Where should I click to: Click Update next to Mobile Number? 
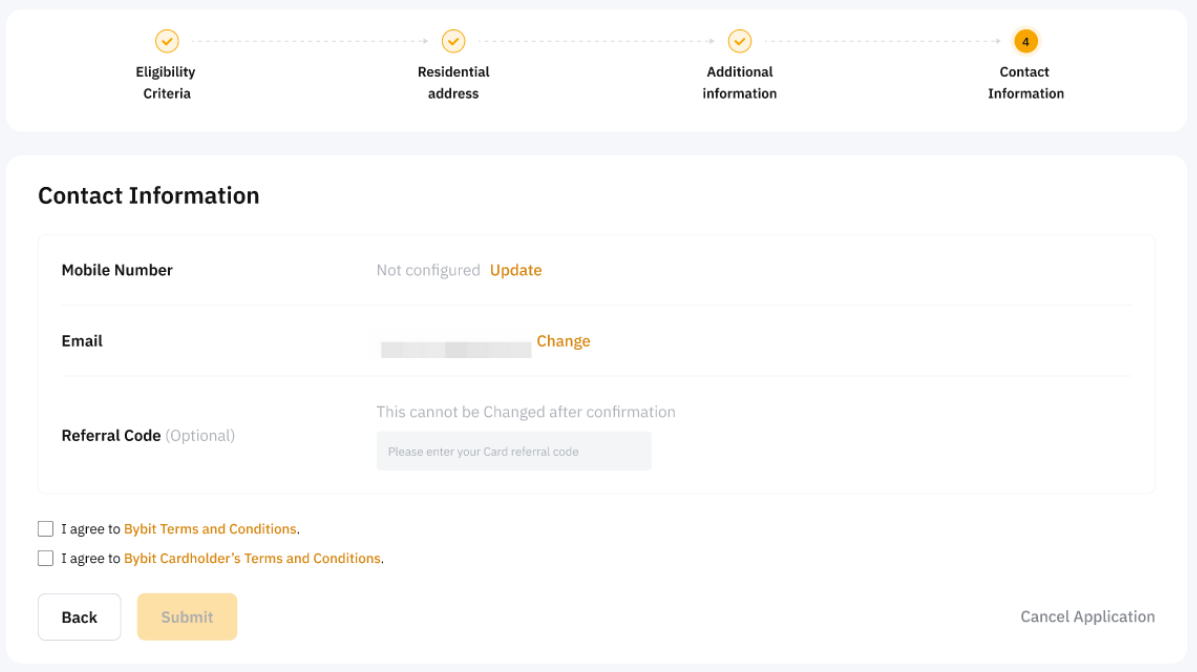click(x=515, y=270)
